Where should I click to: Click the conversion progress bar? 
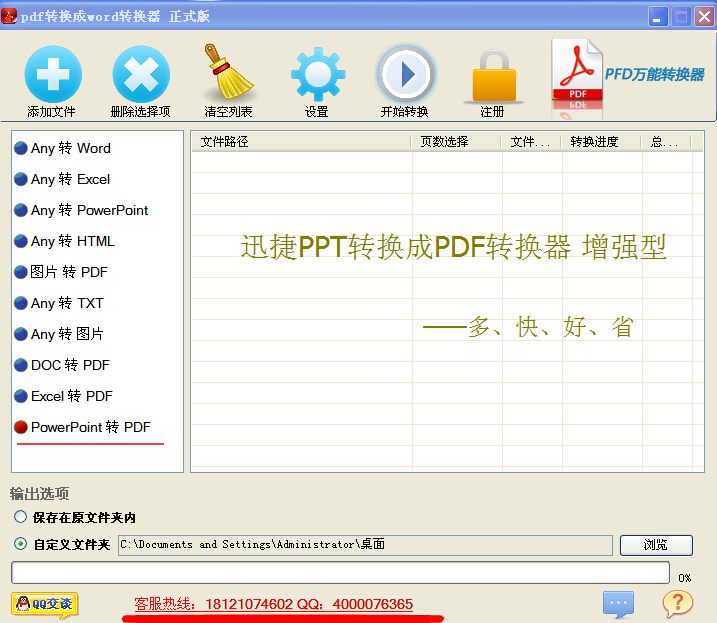pyautogui.click(x=341, y=573)
